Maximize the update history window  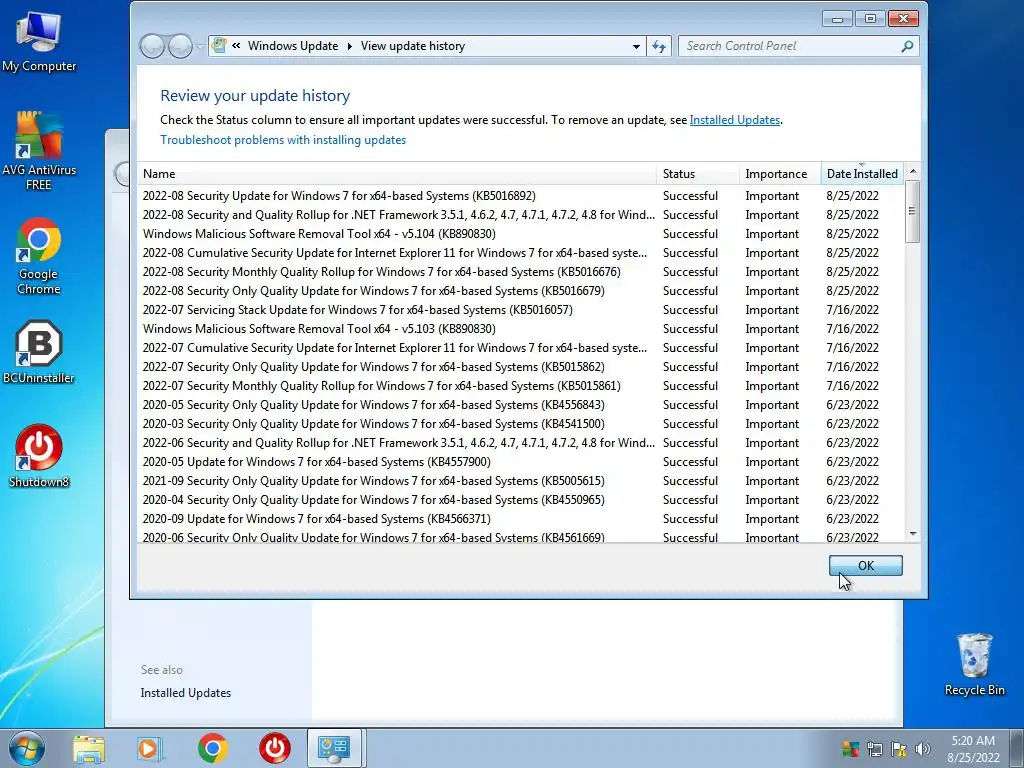tap(871, 19)
